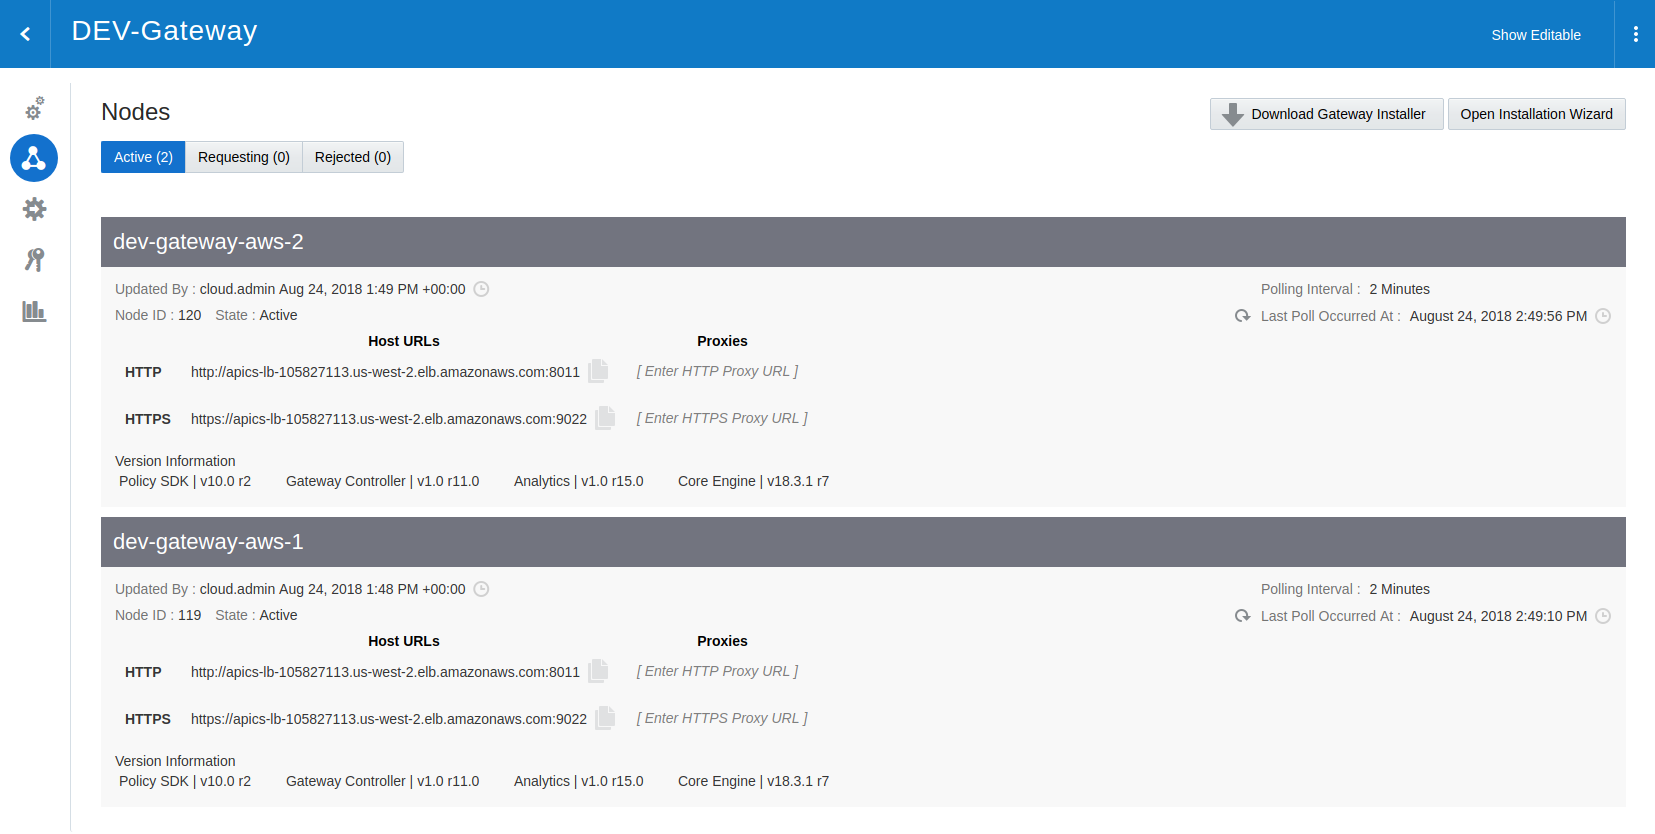Viewport: 1655px width, 834px height.
Task: Open gateway settings gears sidebar icon
Action: click(34, 108)
